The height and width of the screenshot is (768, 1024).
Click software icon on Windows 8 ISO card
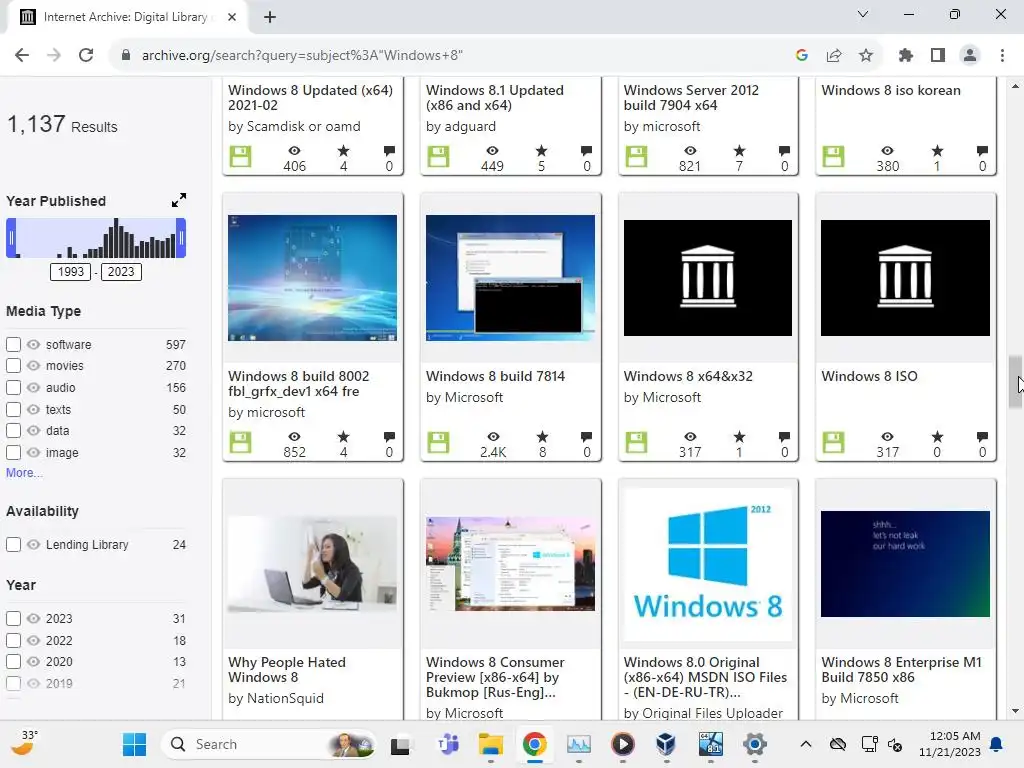coord(833,442)
